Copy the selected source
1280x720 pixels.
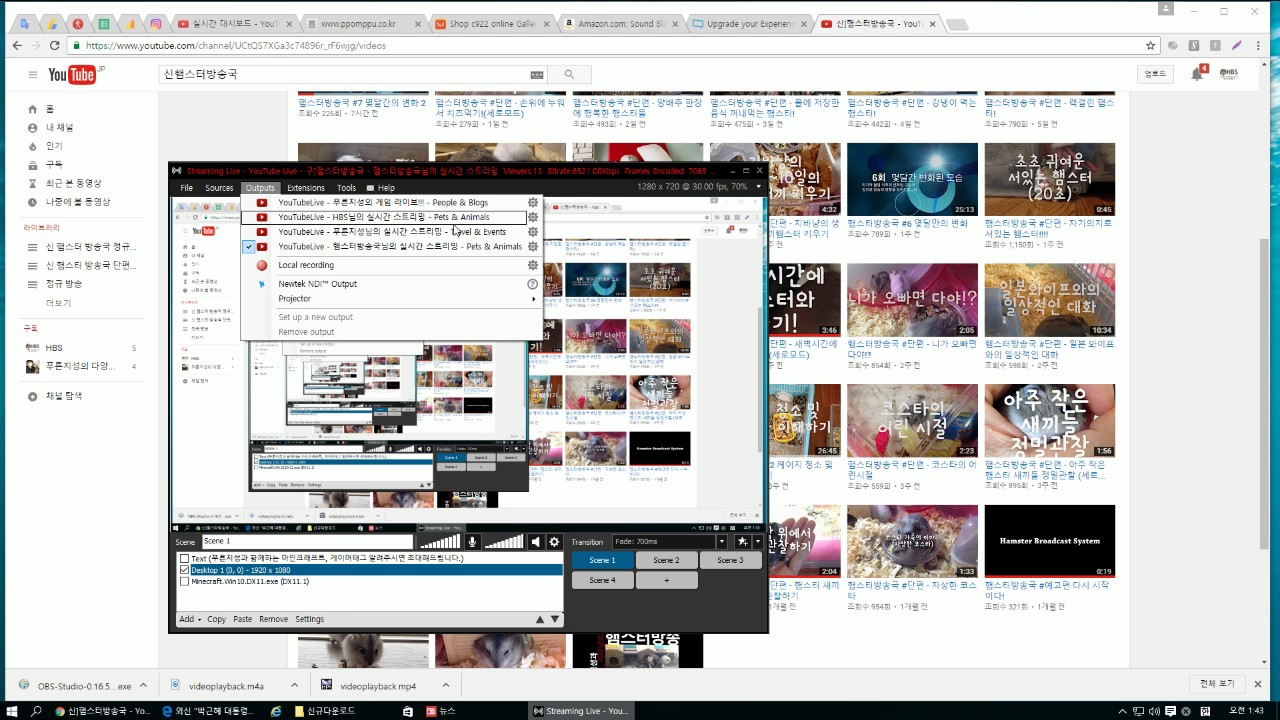coord(216,619)
